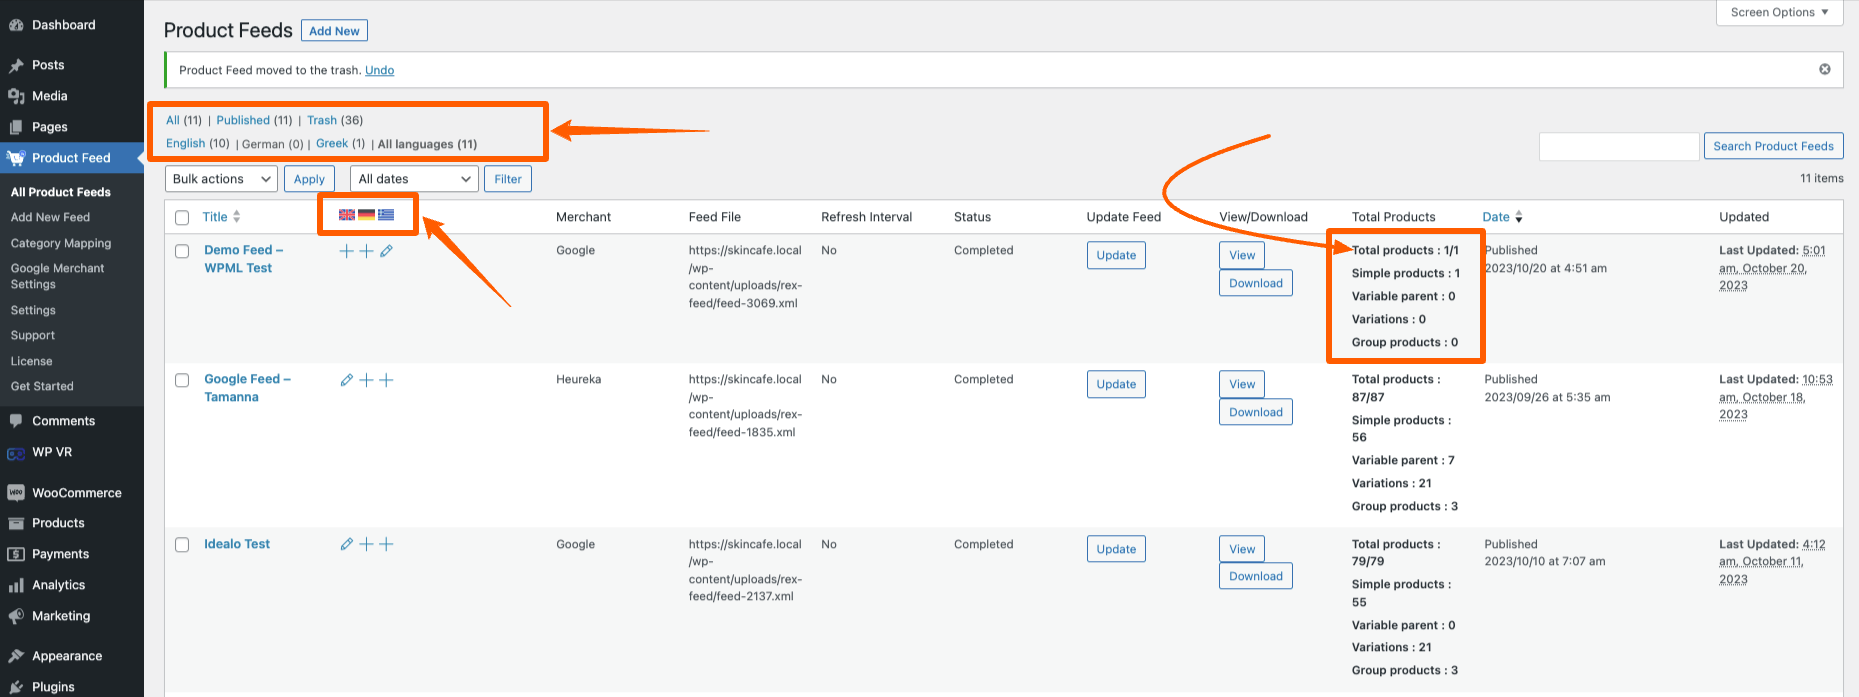This screenshot has height=697, width=1859.
Task: Click the Add New button
Action: click(334, 31)
